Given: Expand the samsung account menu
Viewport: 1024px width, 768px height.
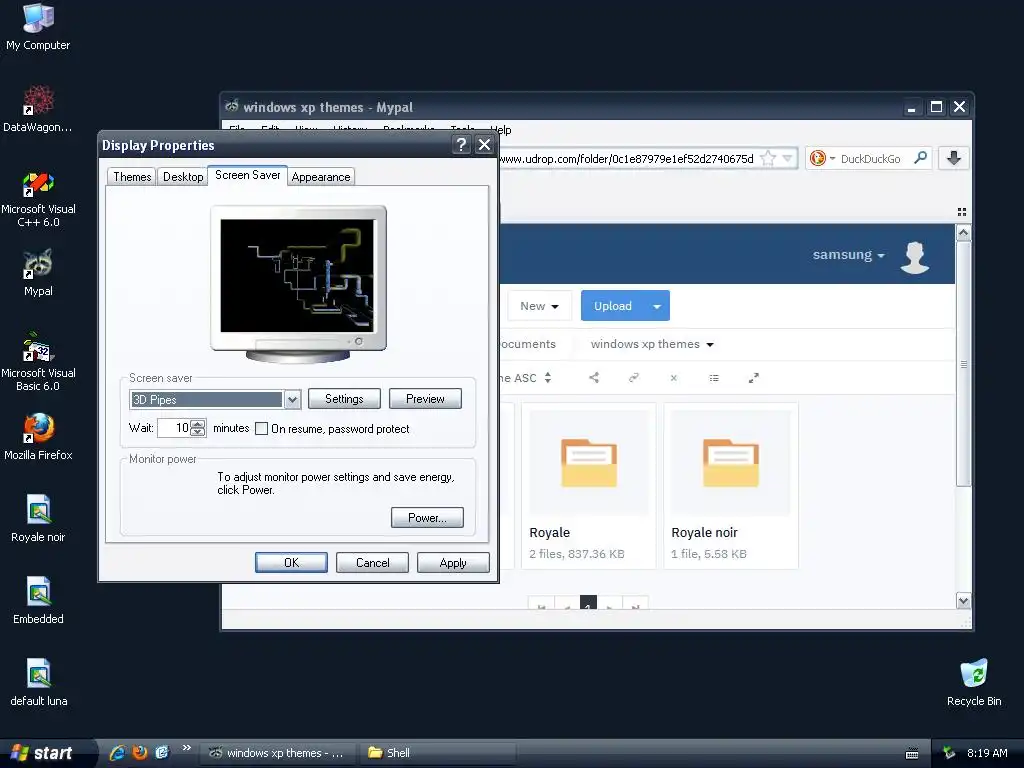Looking at the screenshot, I should coord(848,255).
